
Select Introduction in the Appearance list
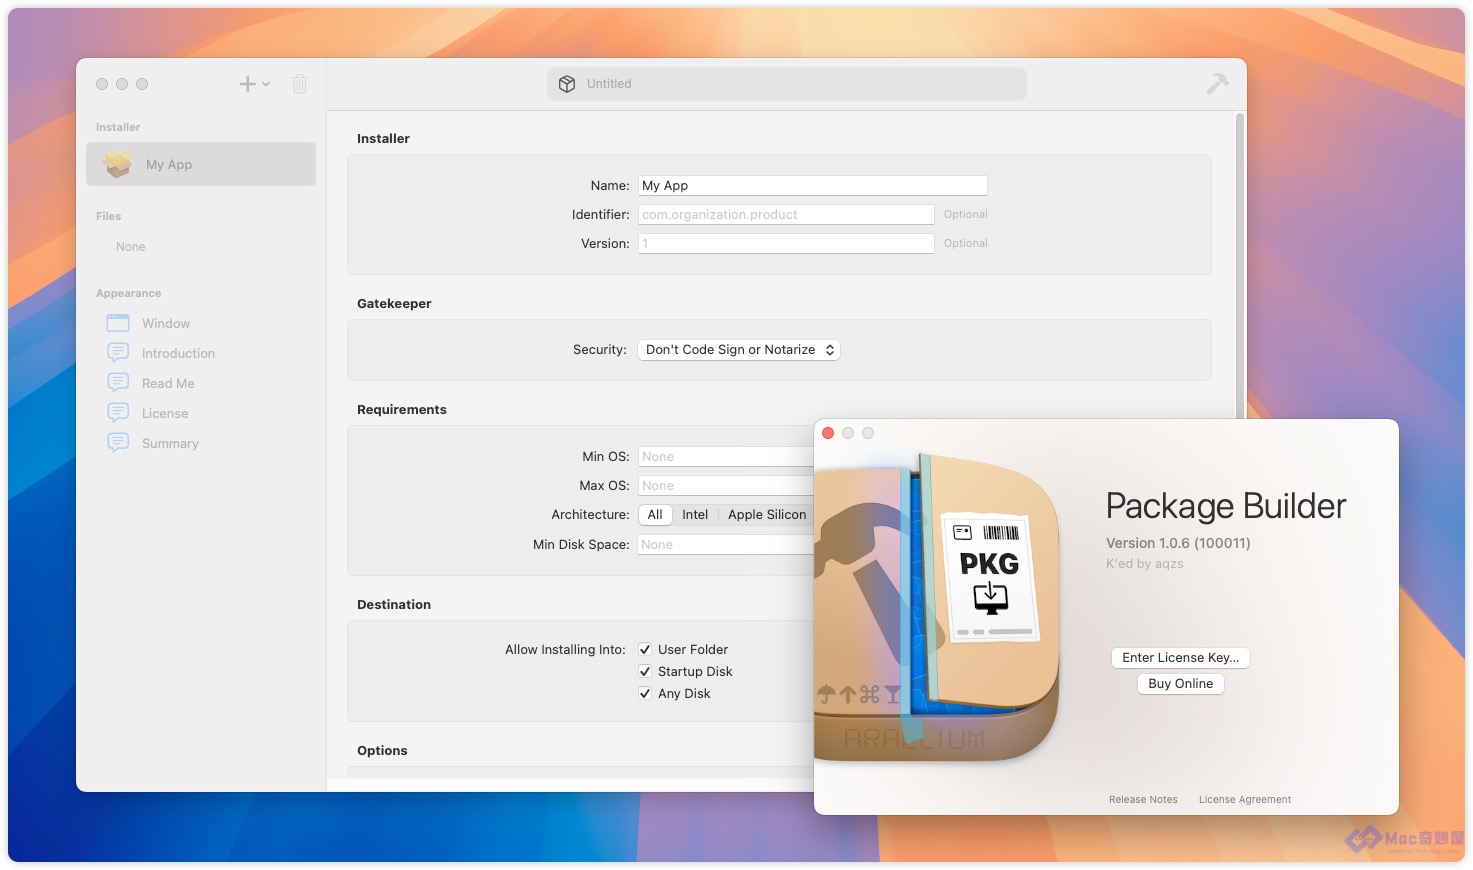(201, 353)
